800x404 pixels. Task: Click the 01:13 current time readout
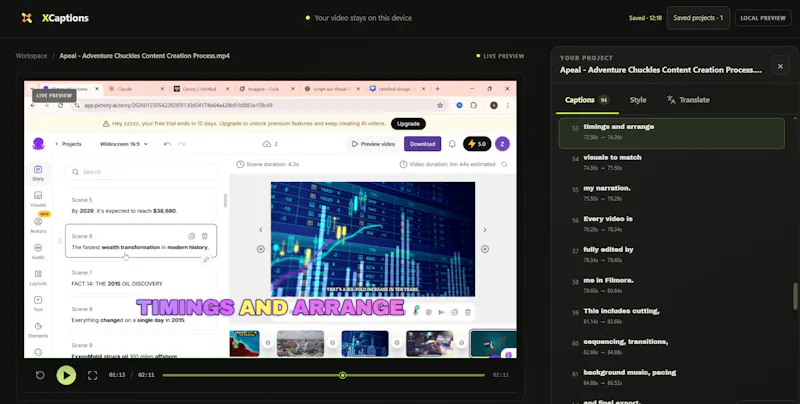click(117, 375)
